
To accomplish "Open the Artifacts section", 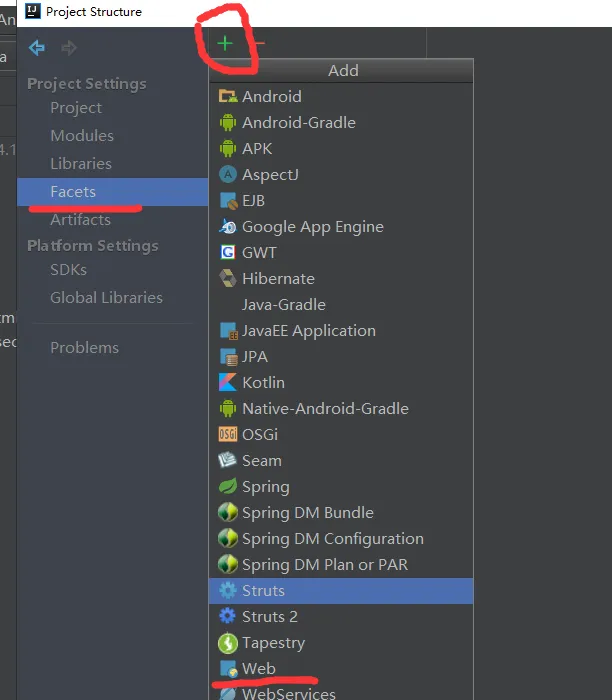I will (x=80, y=220).
